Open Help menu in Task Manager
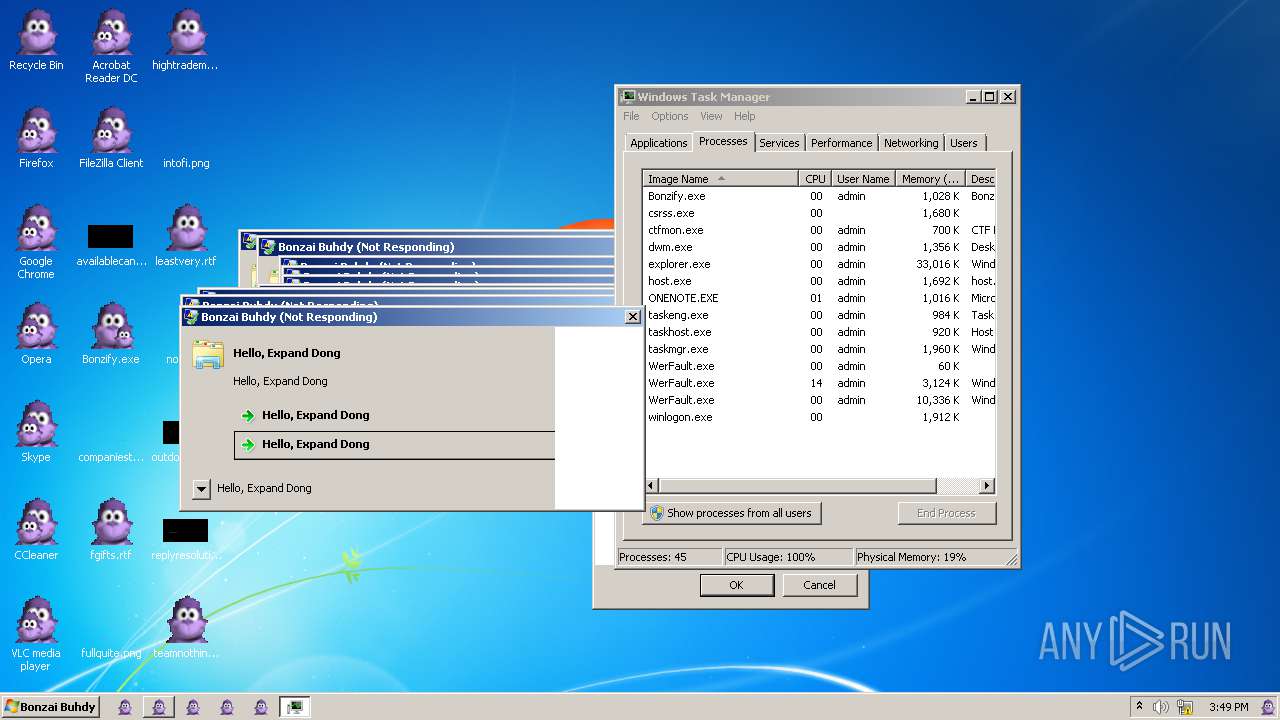This screenshot has width=1280, height=720. [745, 116]
